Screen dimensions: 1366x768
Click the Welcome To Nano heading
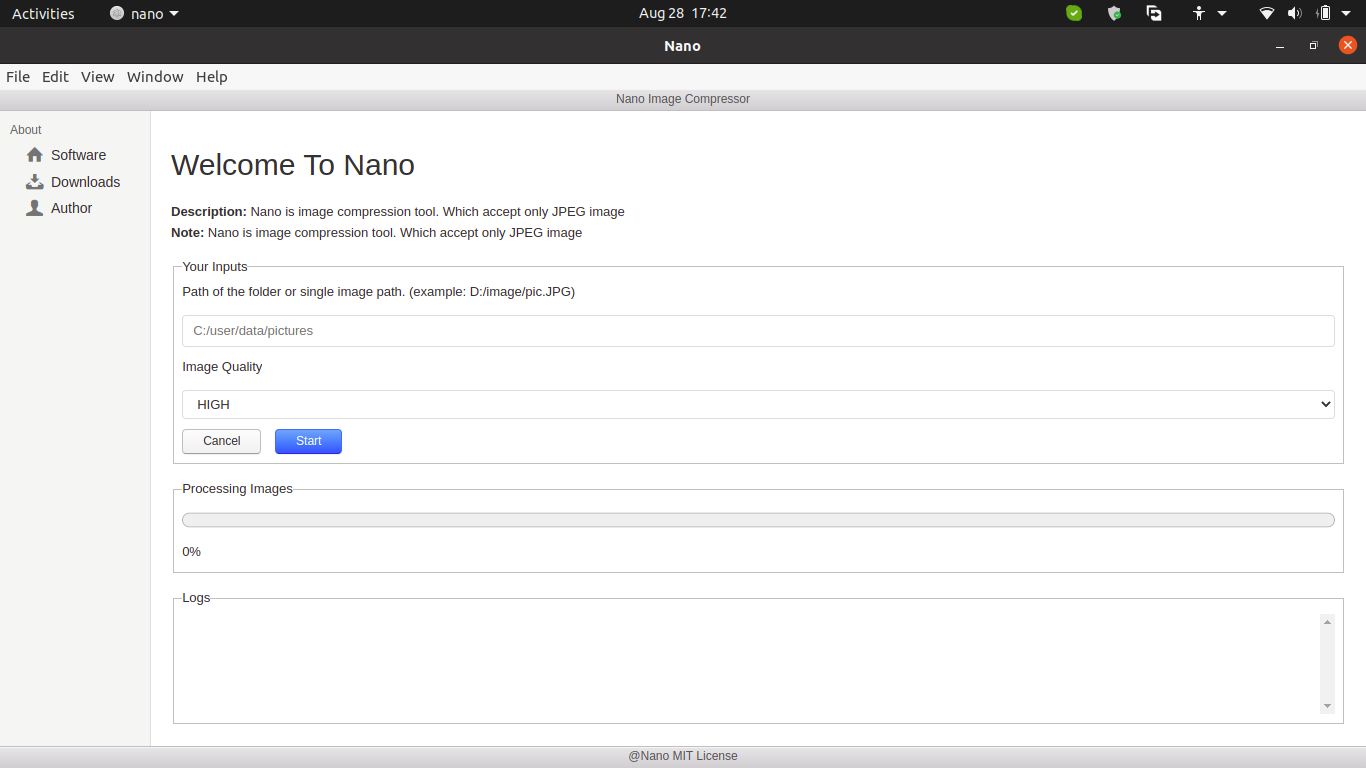293,165
